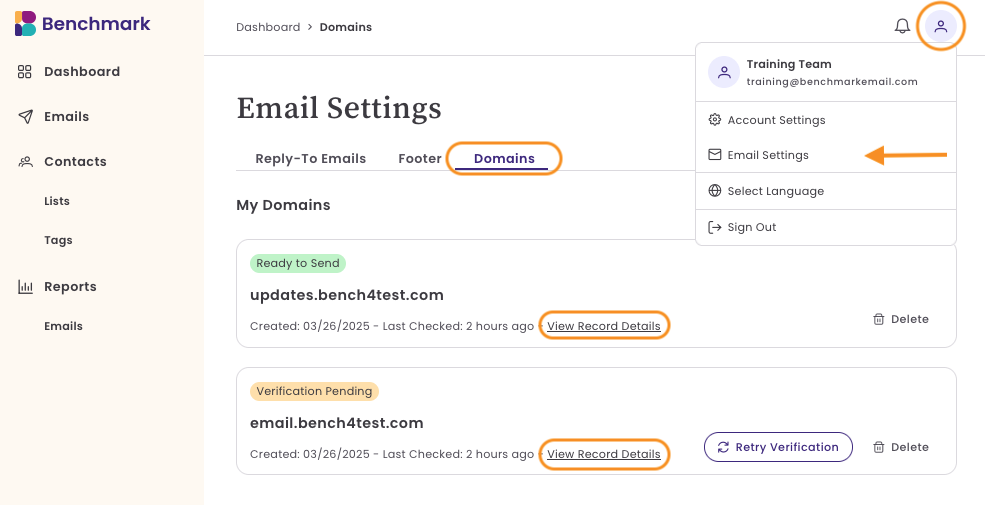Click the user profile avatar icon
This screenshot has width=985, height=505.
point(940,26)
